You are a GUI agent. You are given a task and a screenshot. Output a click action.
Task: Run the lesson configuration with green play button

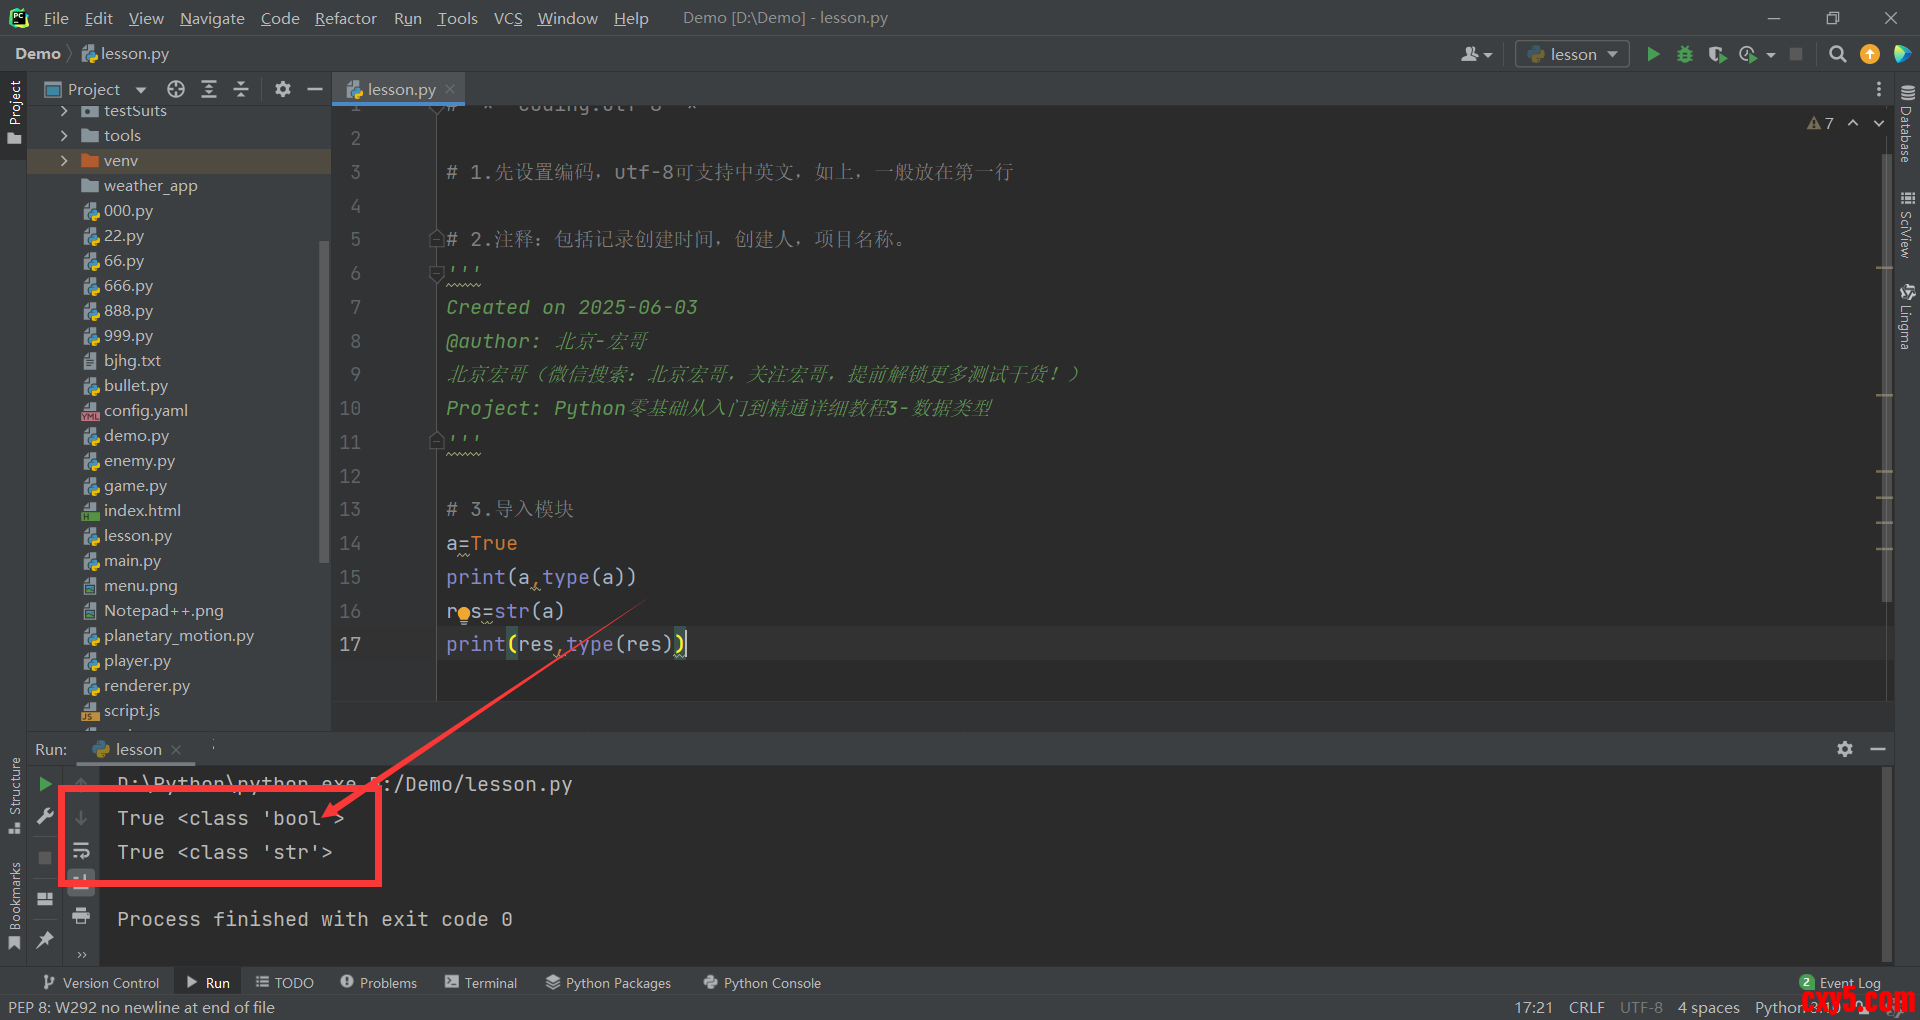[1653, 54]
